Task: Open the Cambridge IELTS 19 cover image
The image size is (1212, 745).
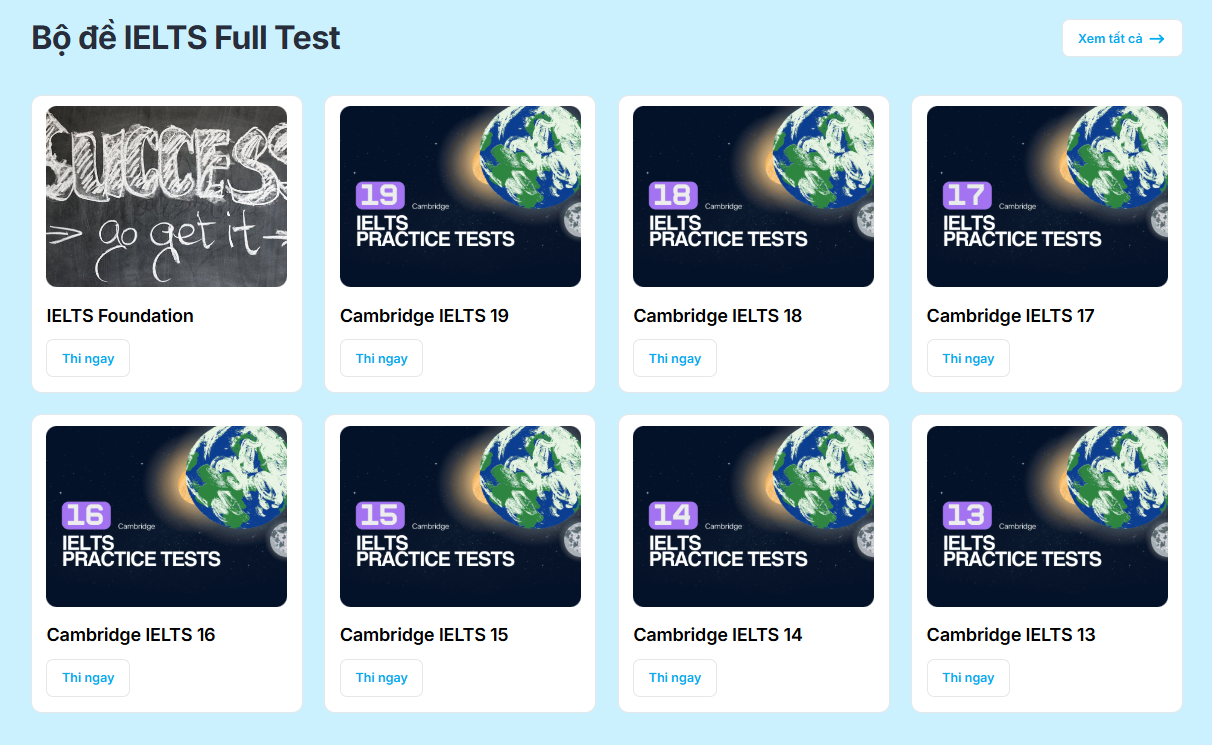Action: coord(460,196)
